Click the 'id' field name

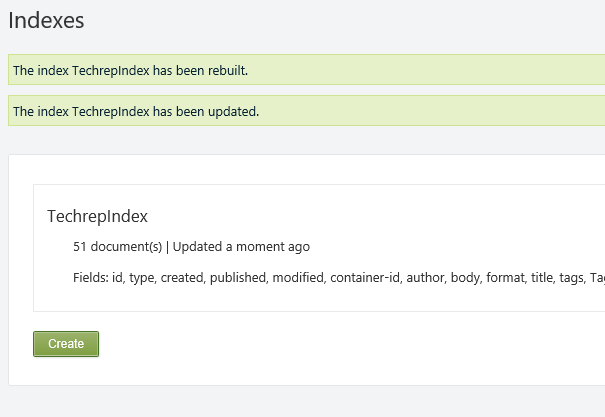(x=117, y=277)
